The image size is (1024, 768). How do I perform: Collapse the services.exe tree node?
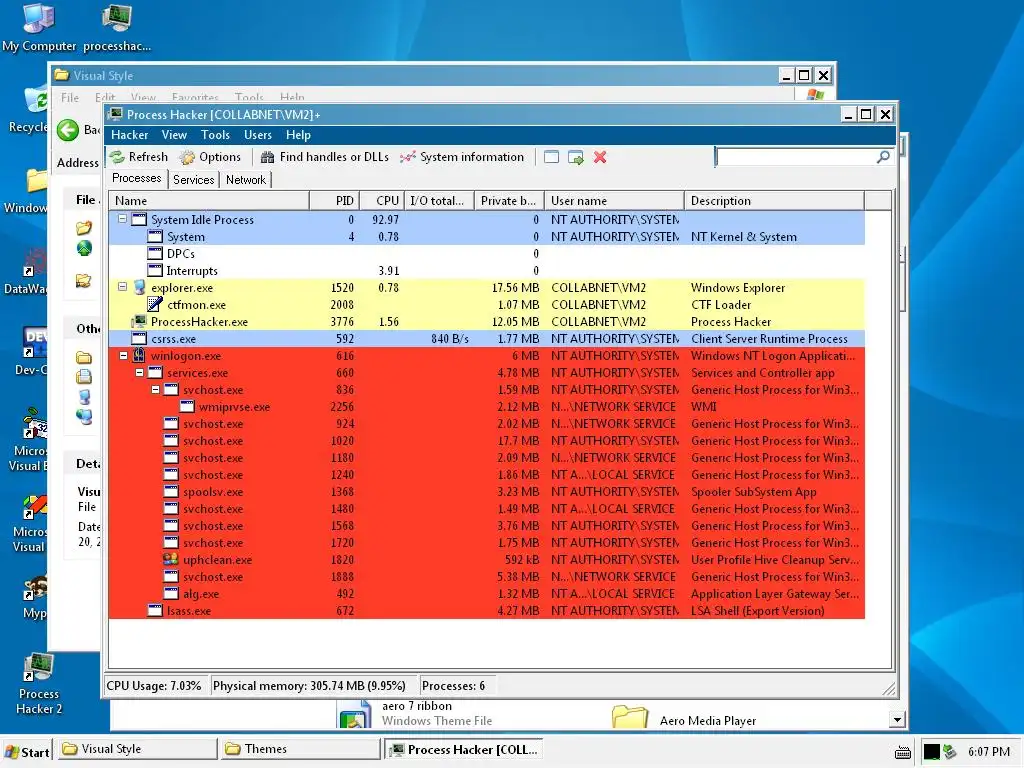click(x=139, y=373)
